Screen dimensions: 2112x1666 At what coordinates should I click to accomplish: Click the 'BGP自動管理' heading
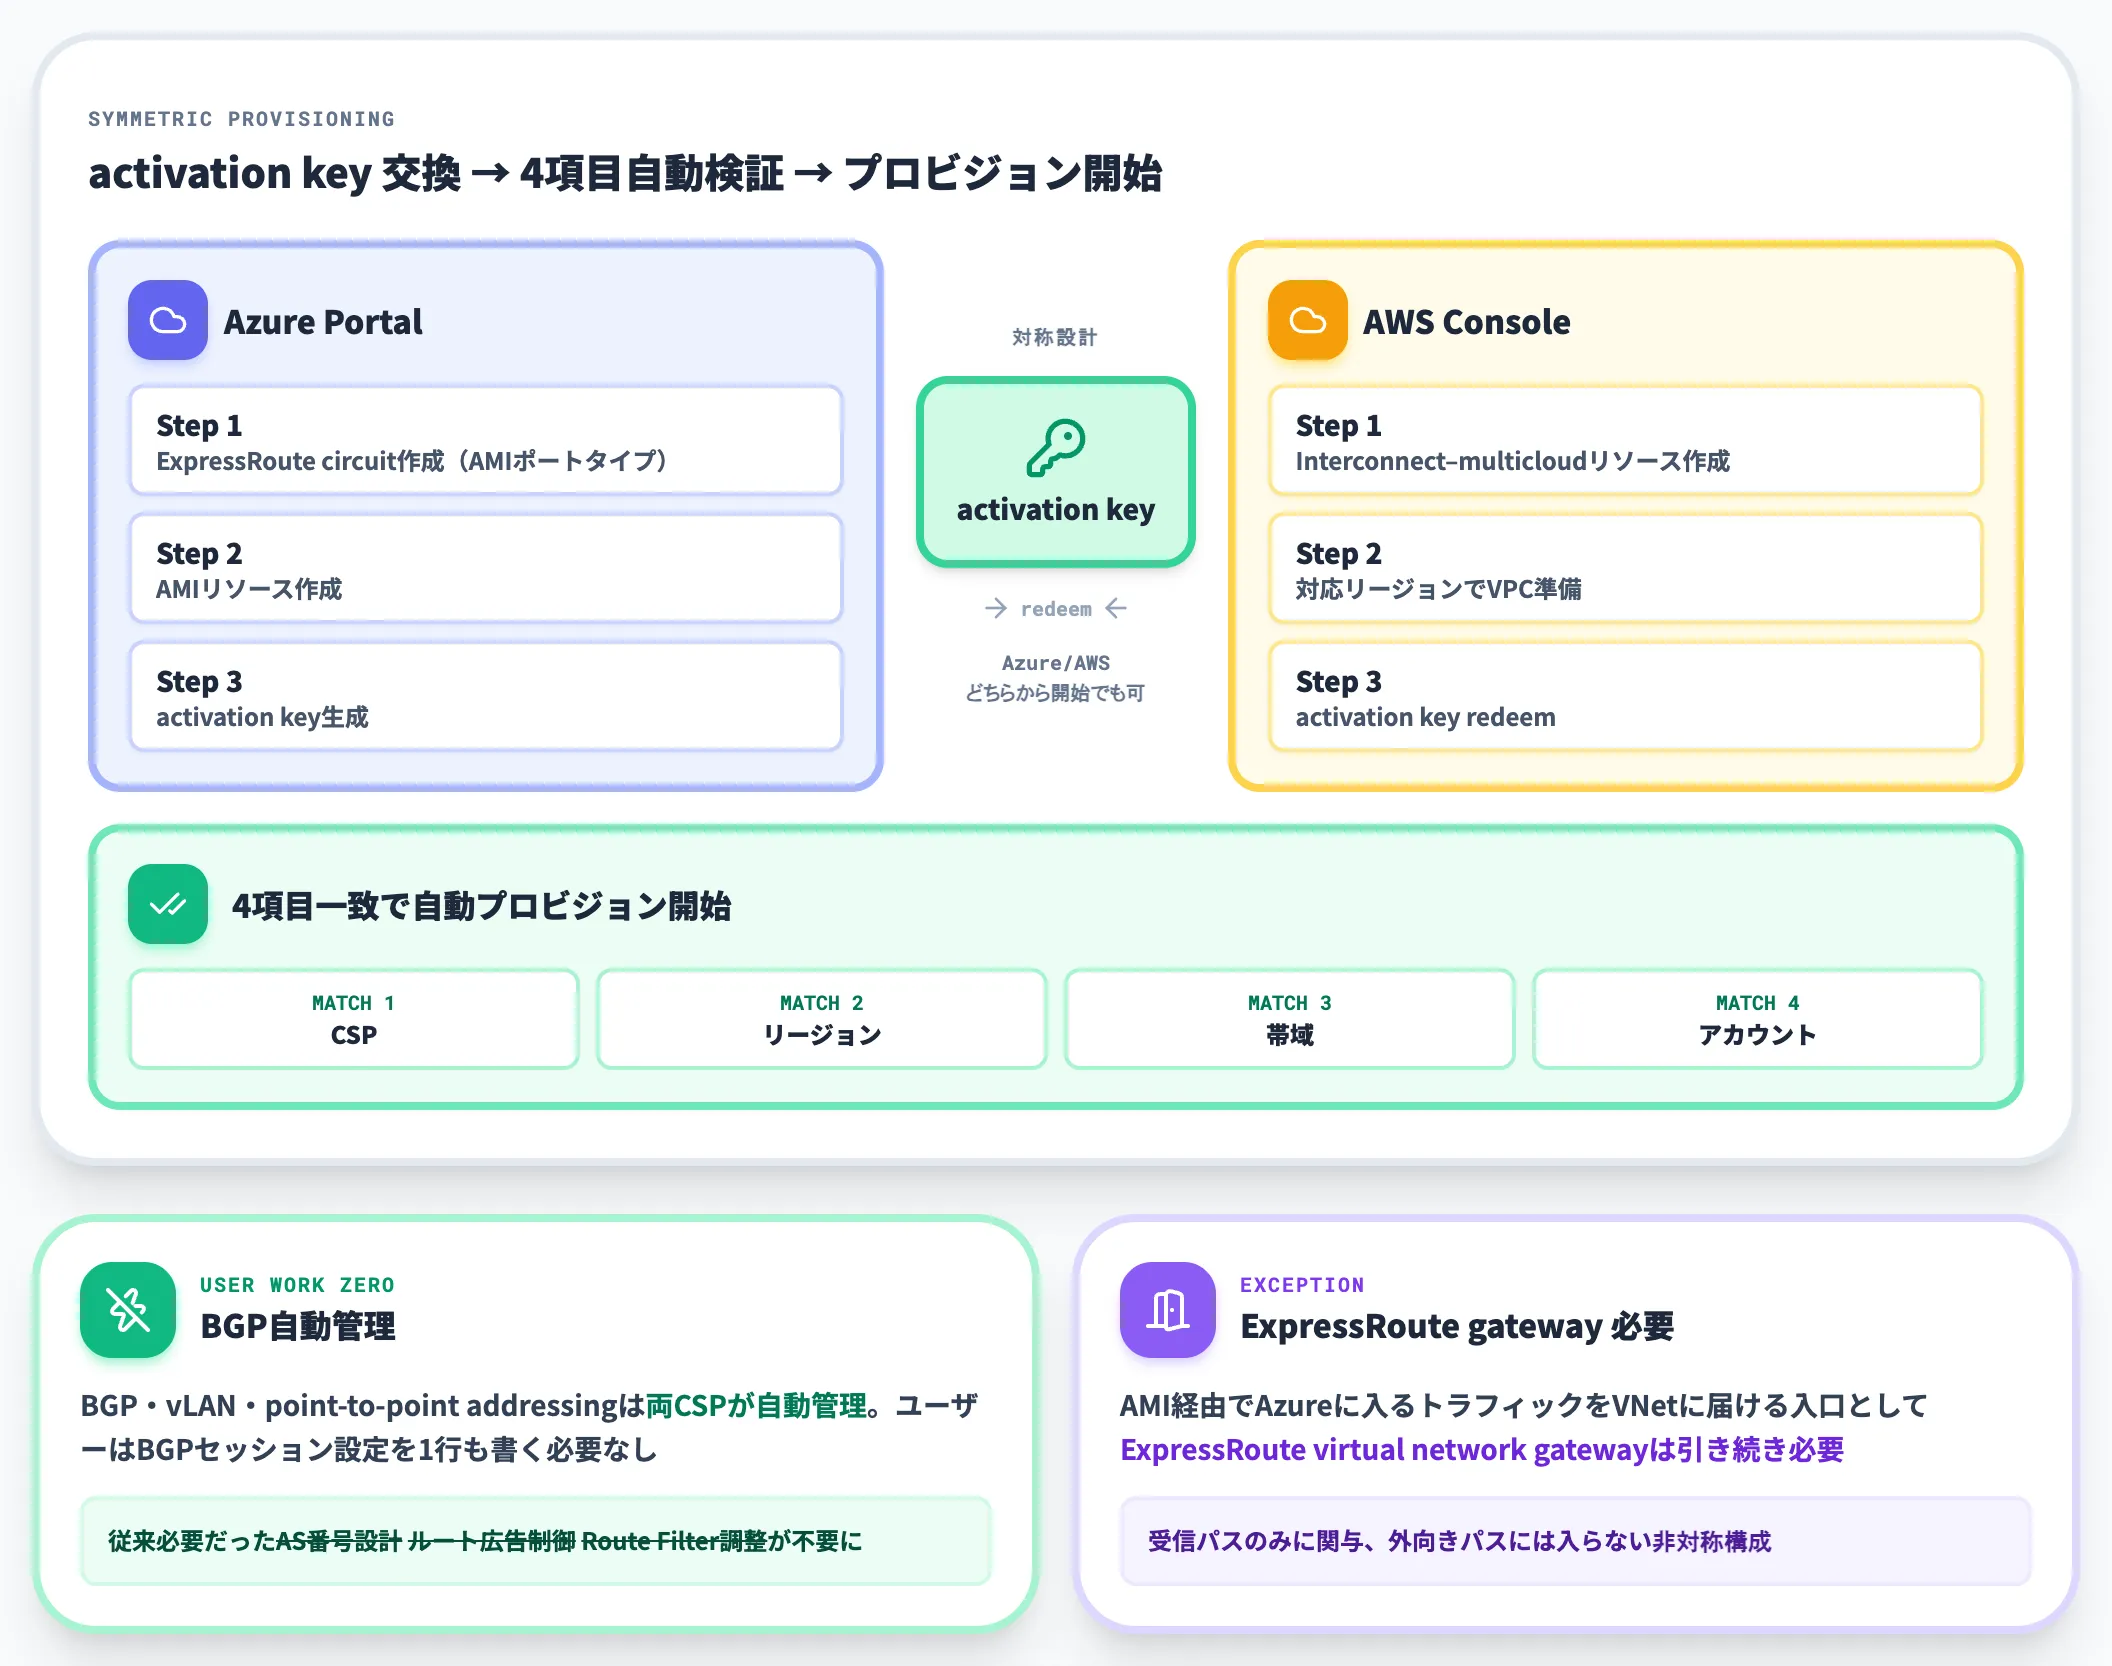click(x=298, y=1327)
